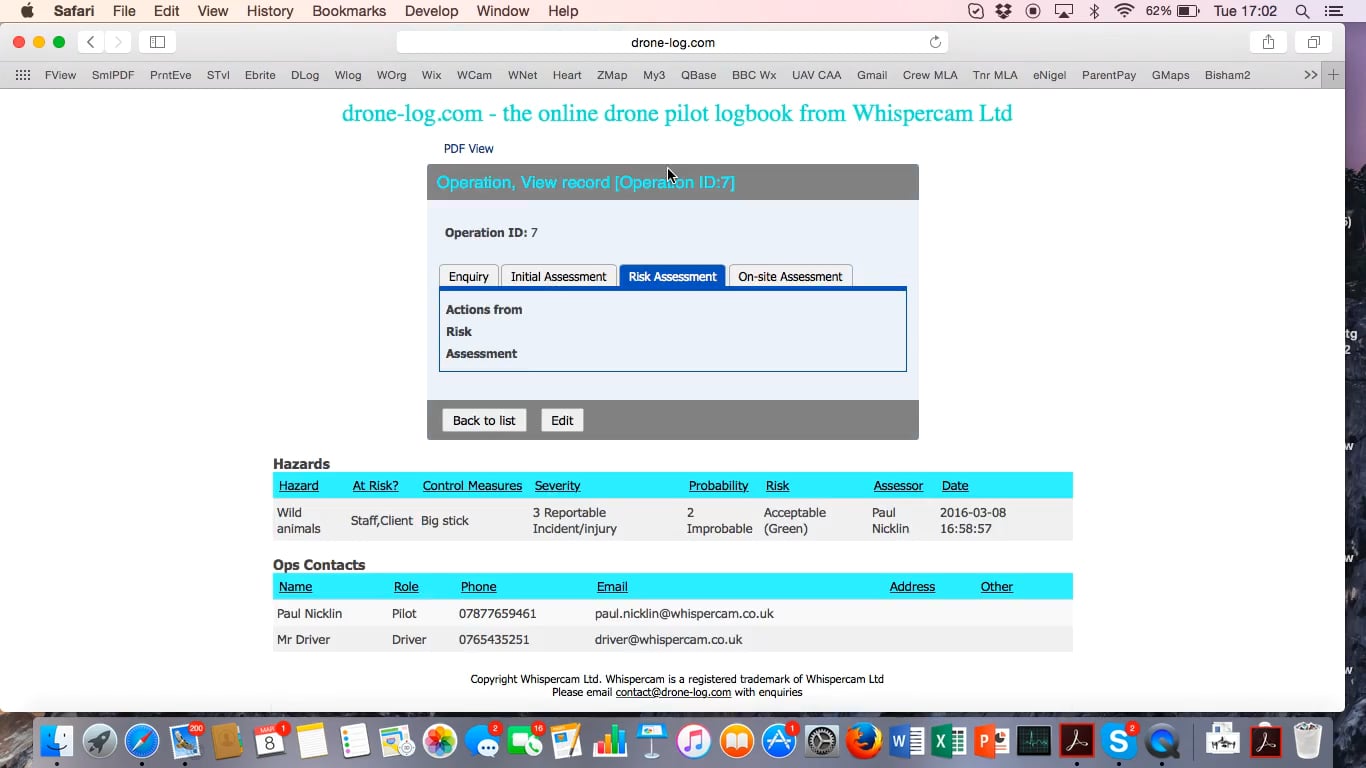This screenshot has height=768, width=1366.
Task: Open iBooks in the Dock
Action: pos(737,742)
